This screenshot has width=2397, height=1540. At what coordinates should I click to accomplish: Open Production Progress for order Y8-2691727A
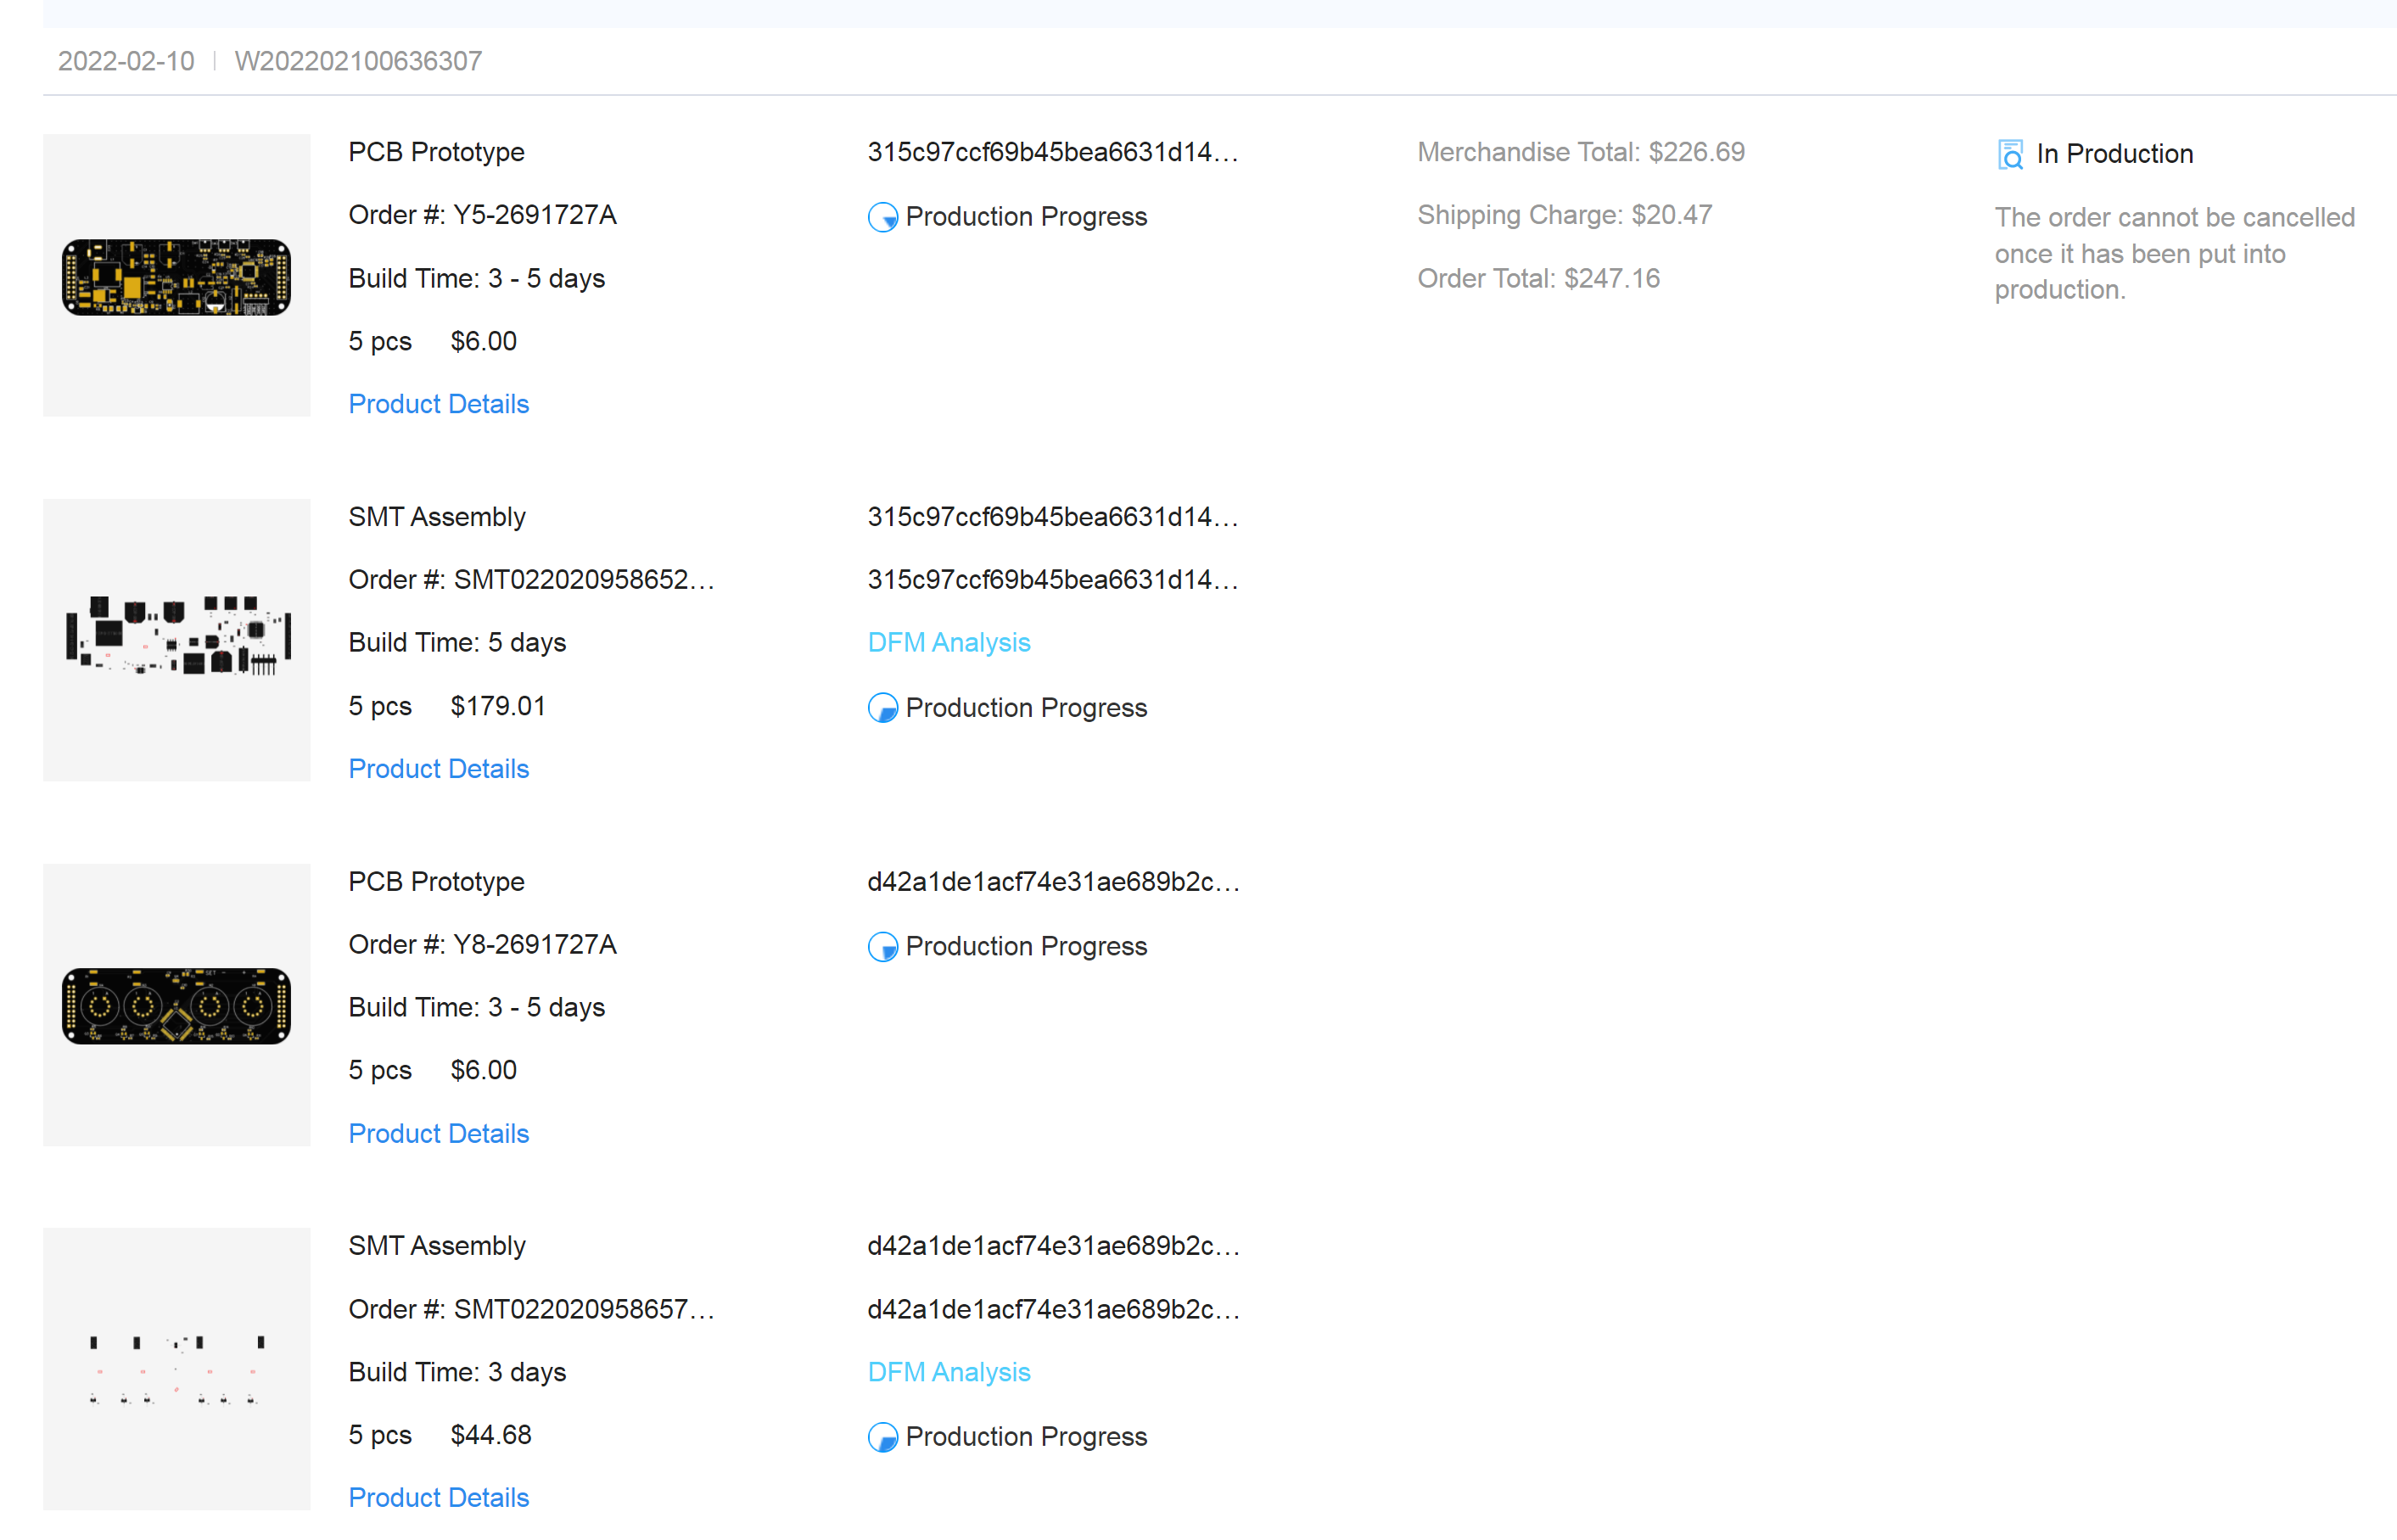click(x=1026, y=946)
